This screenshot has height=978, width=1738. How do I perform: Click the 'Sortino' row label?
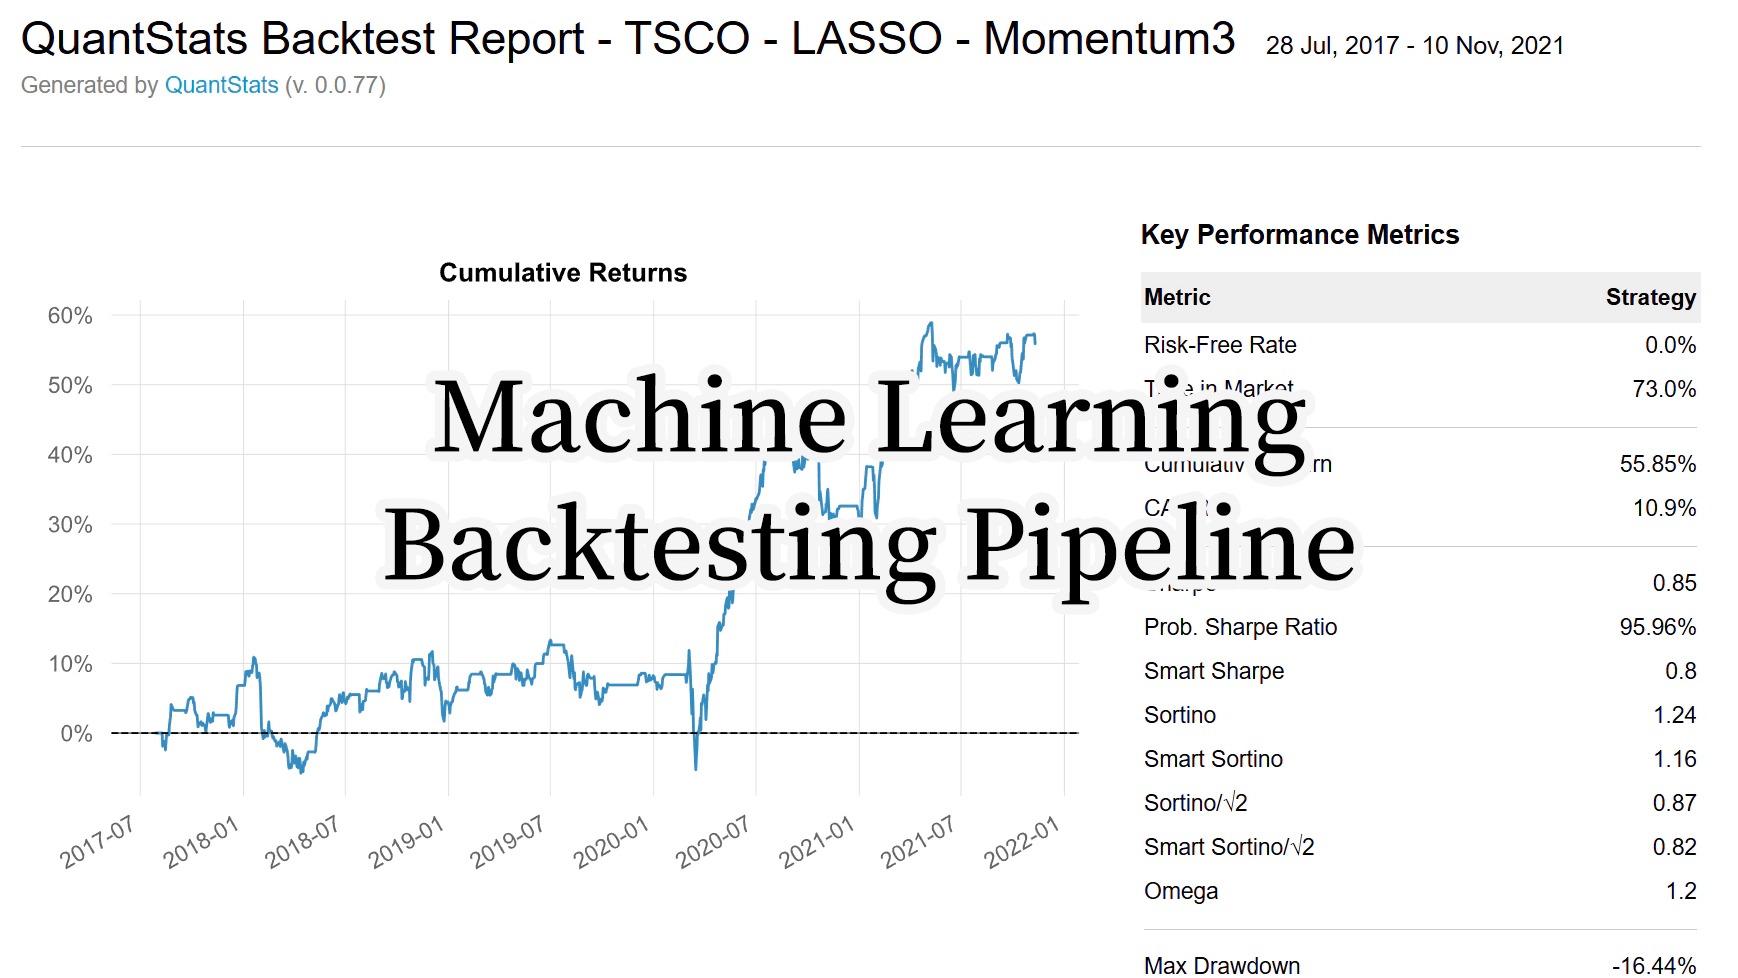tap(1180, 715)
